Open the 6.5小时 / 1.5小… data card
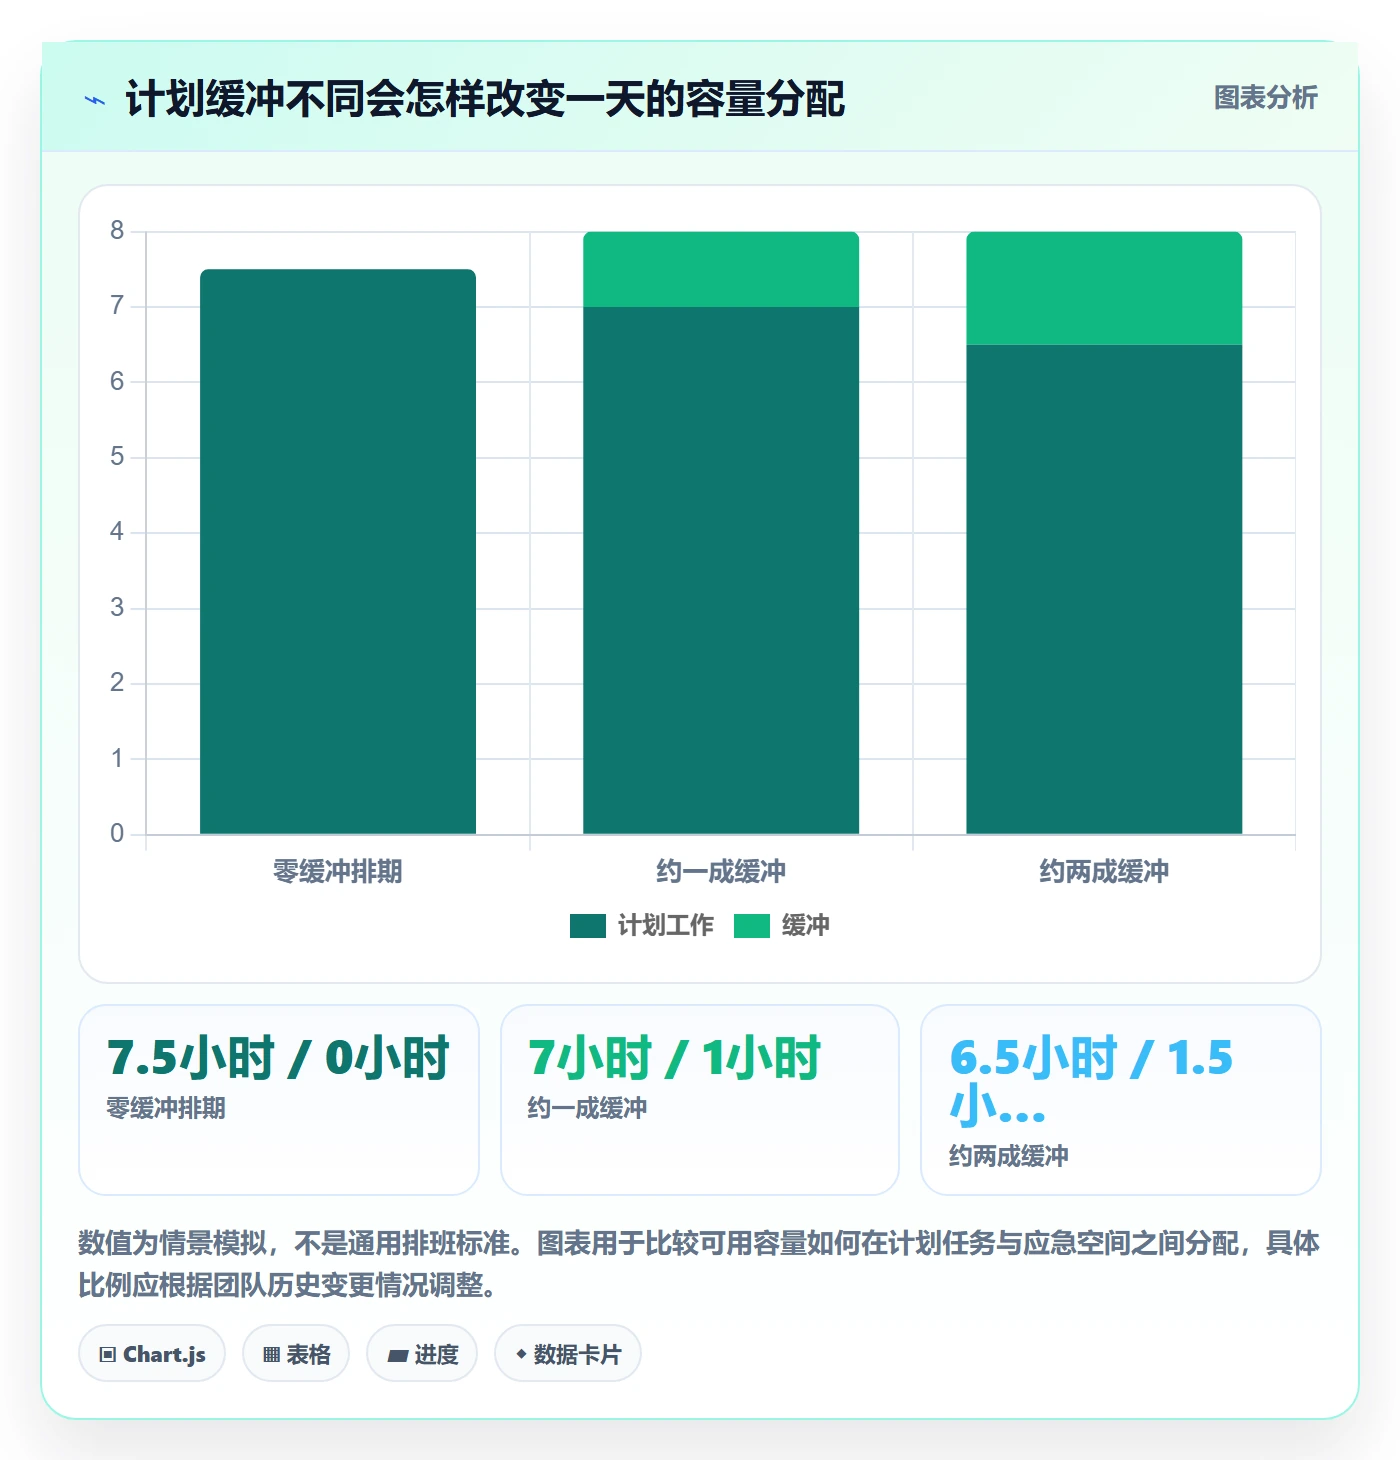The image size is (1400, 1460). (1121, 1100)
